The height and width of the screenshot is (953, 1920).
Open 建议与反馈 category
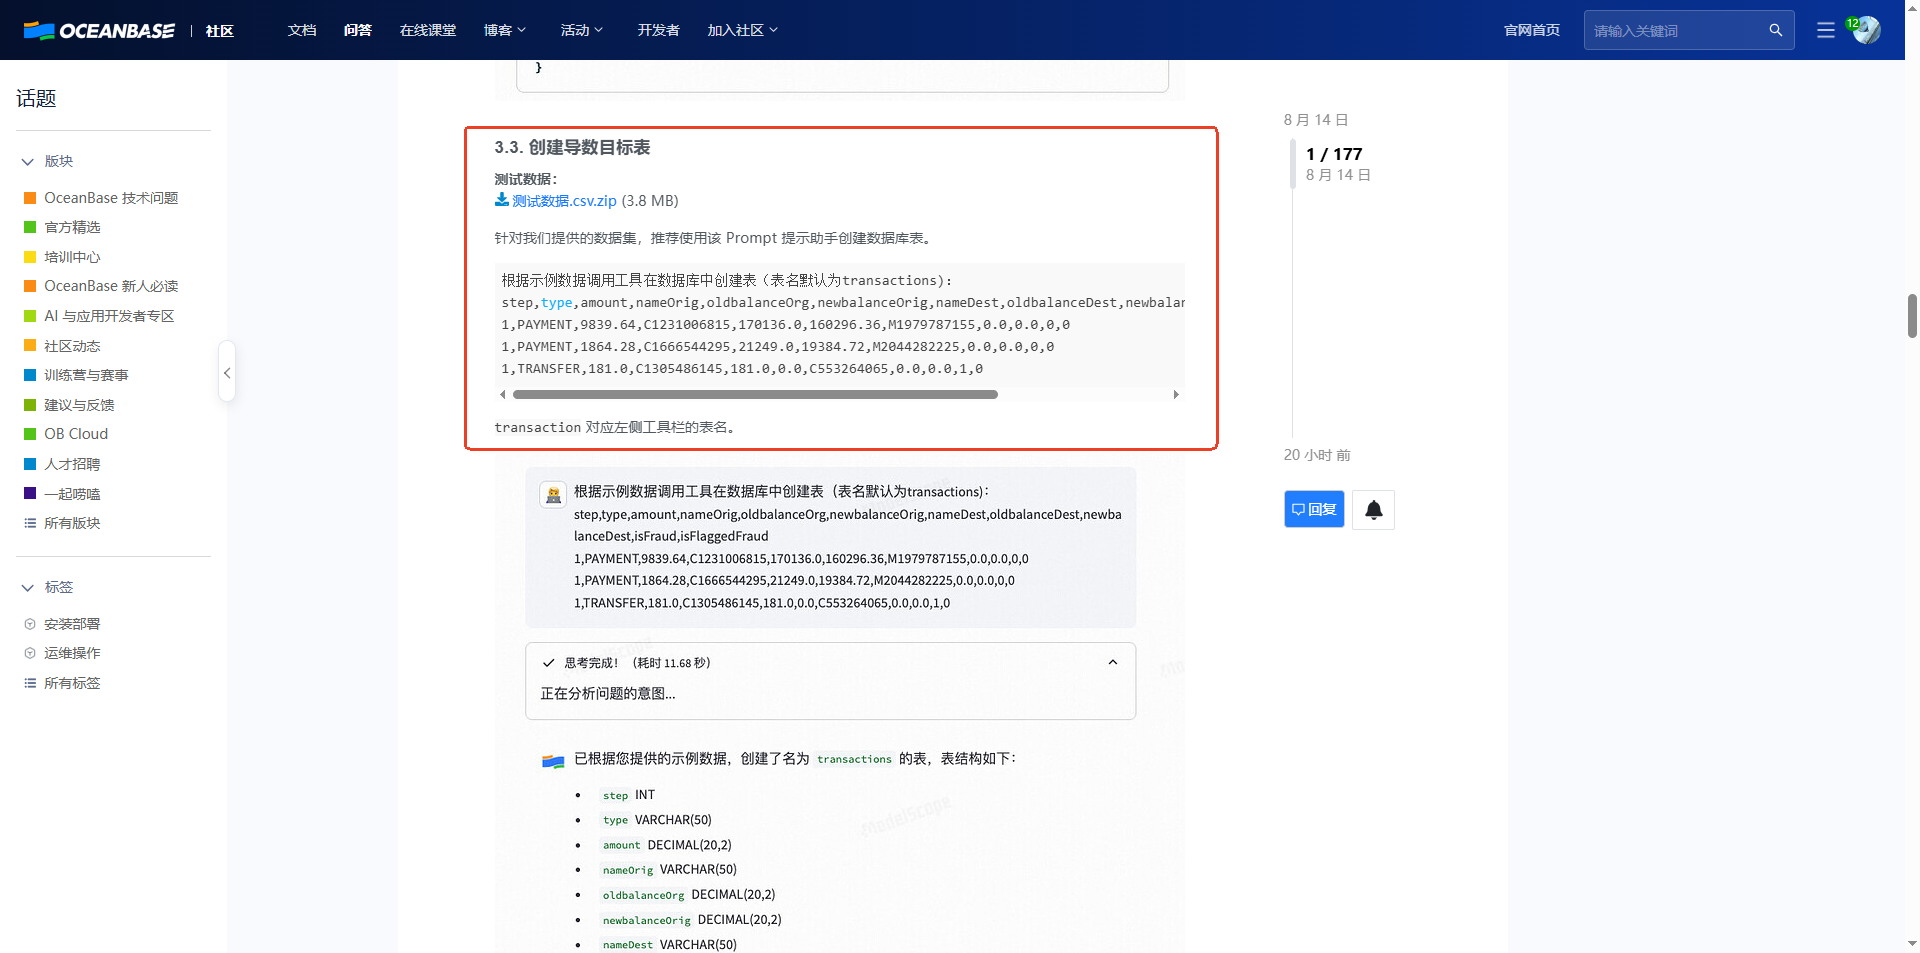pos(80,405)
